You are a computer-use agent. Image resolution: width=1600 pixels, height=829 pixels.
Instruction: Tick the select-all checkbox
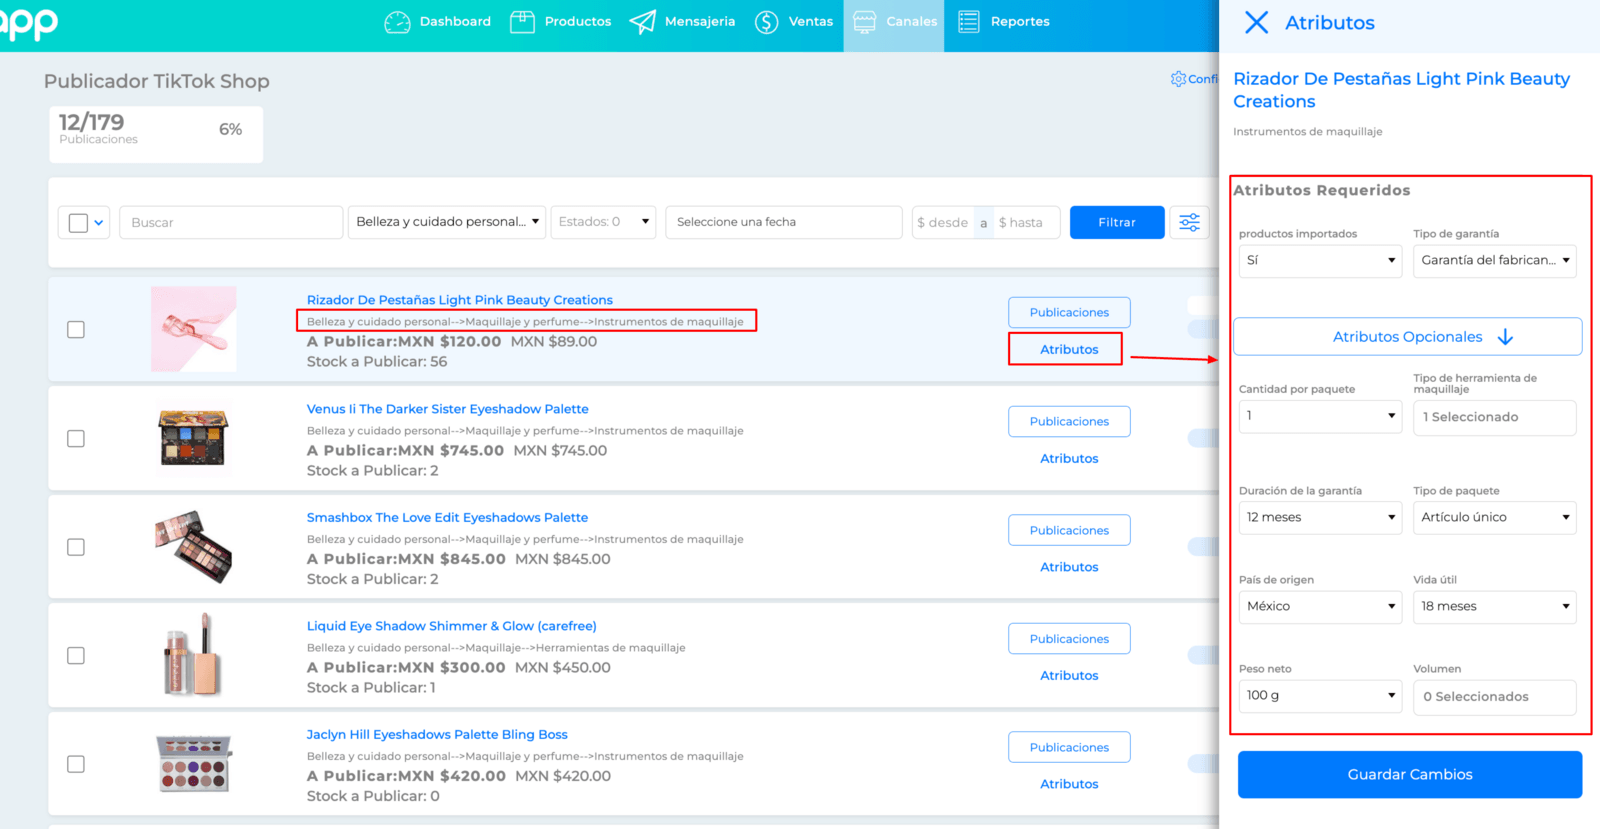click(x=78, y=223)
